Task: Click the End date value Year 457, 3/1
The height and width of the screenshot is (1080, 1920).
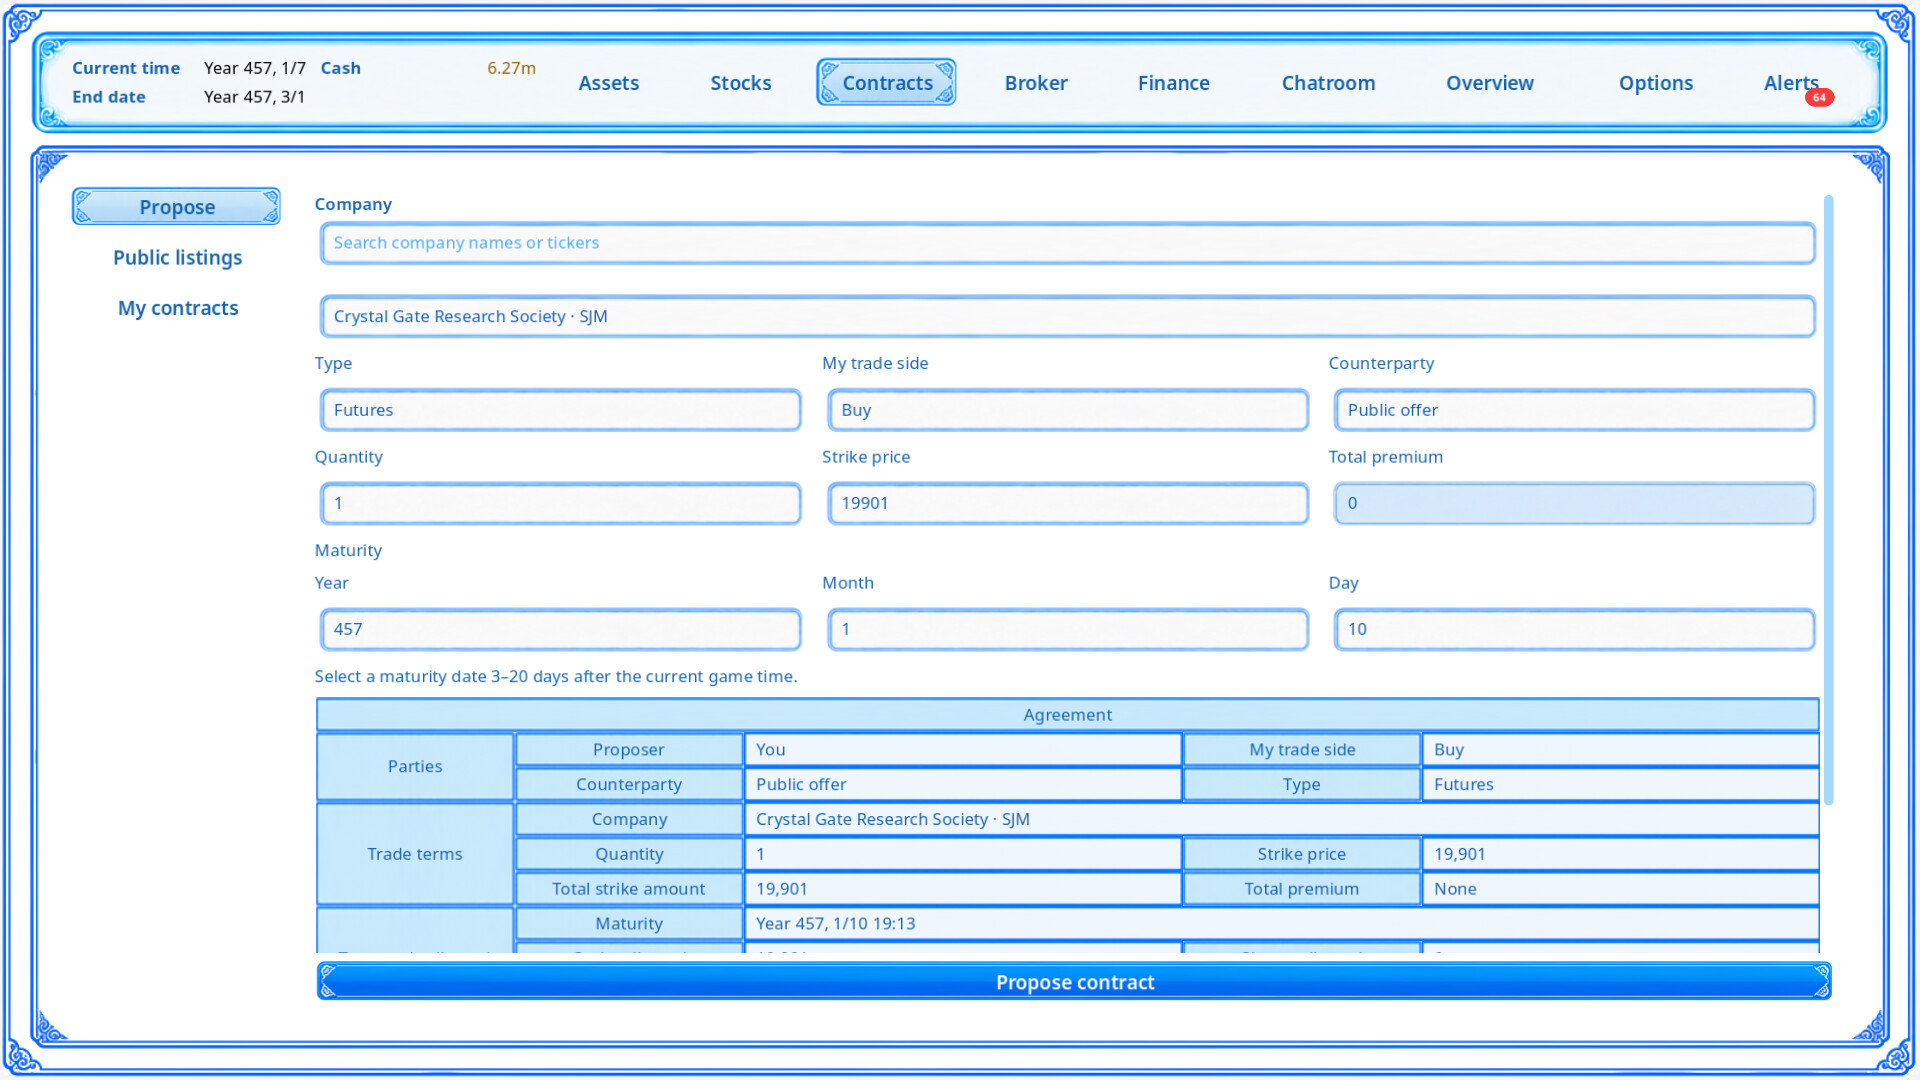Action: [254, 97]
